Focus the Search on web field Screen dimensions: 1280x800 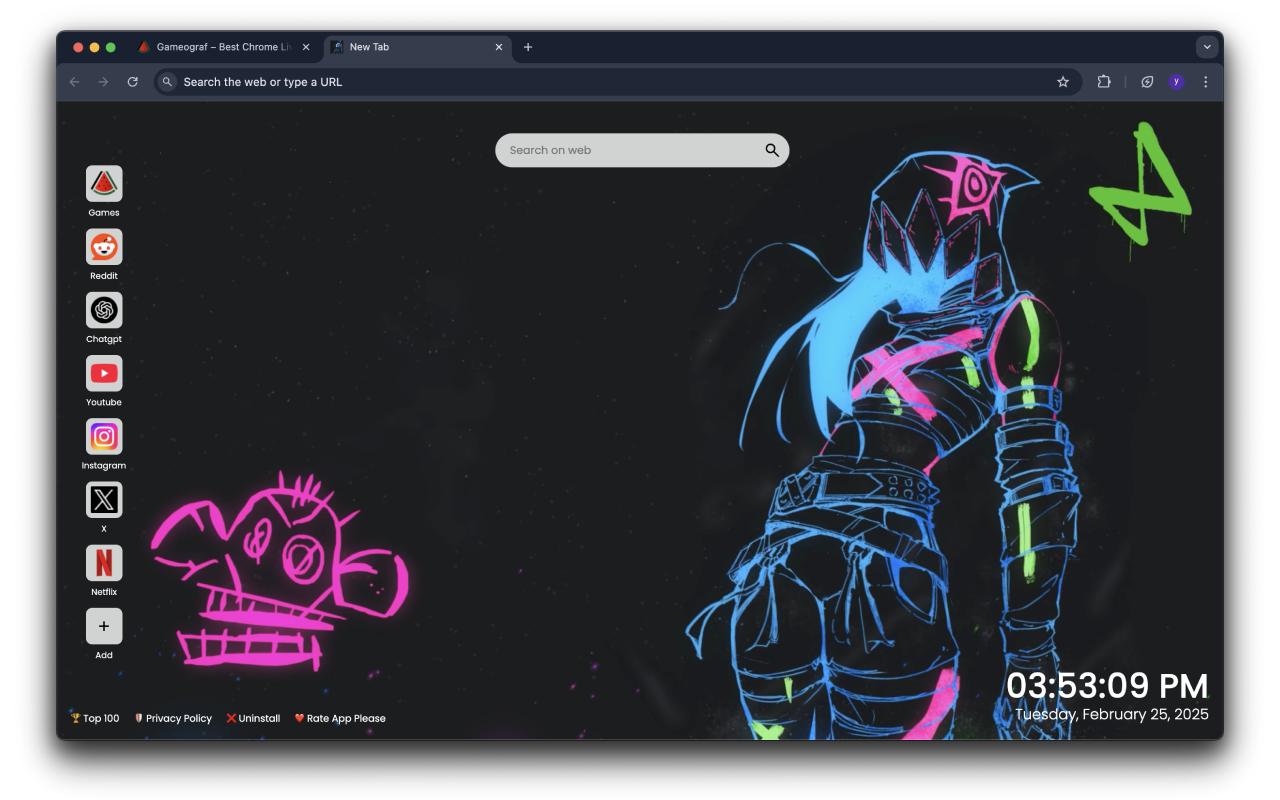(x=642, y=150)
